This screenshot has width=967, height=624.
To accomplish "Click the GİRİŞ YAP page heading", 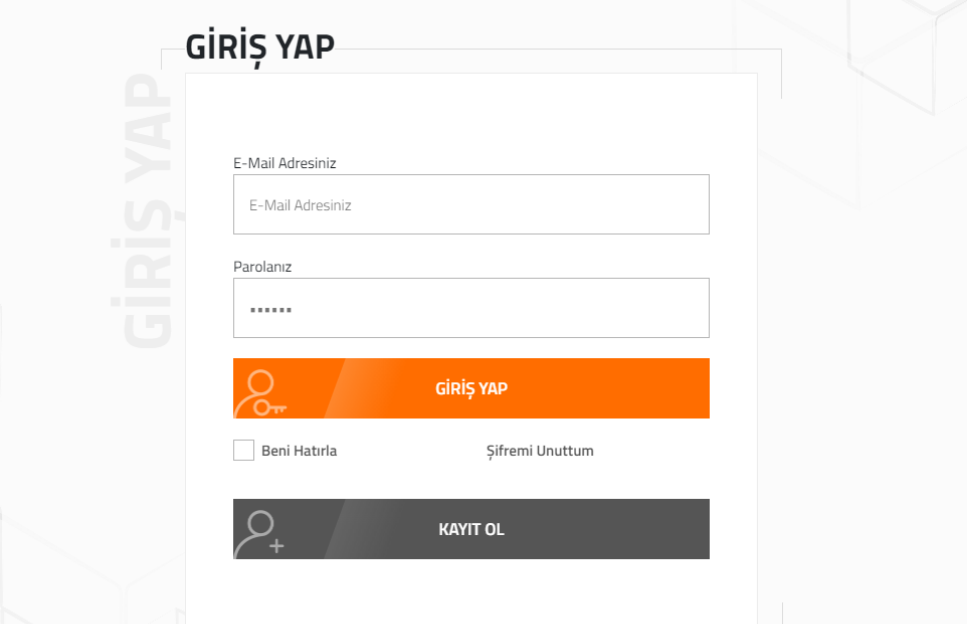I will (x=260, y=47).
